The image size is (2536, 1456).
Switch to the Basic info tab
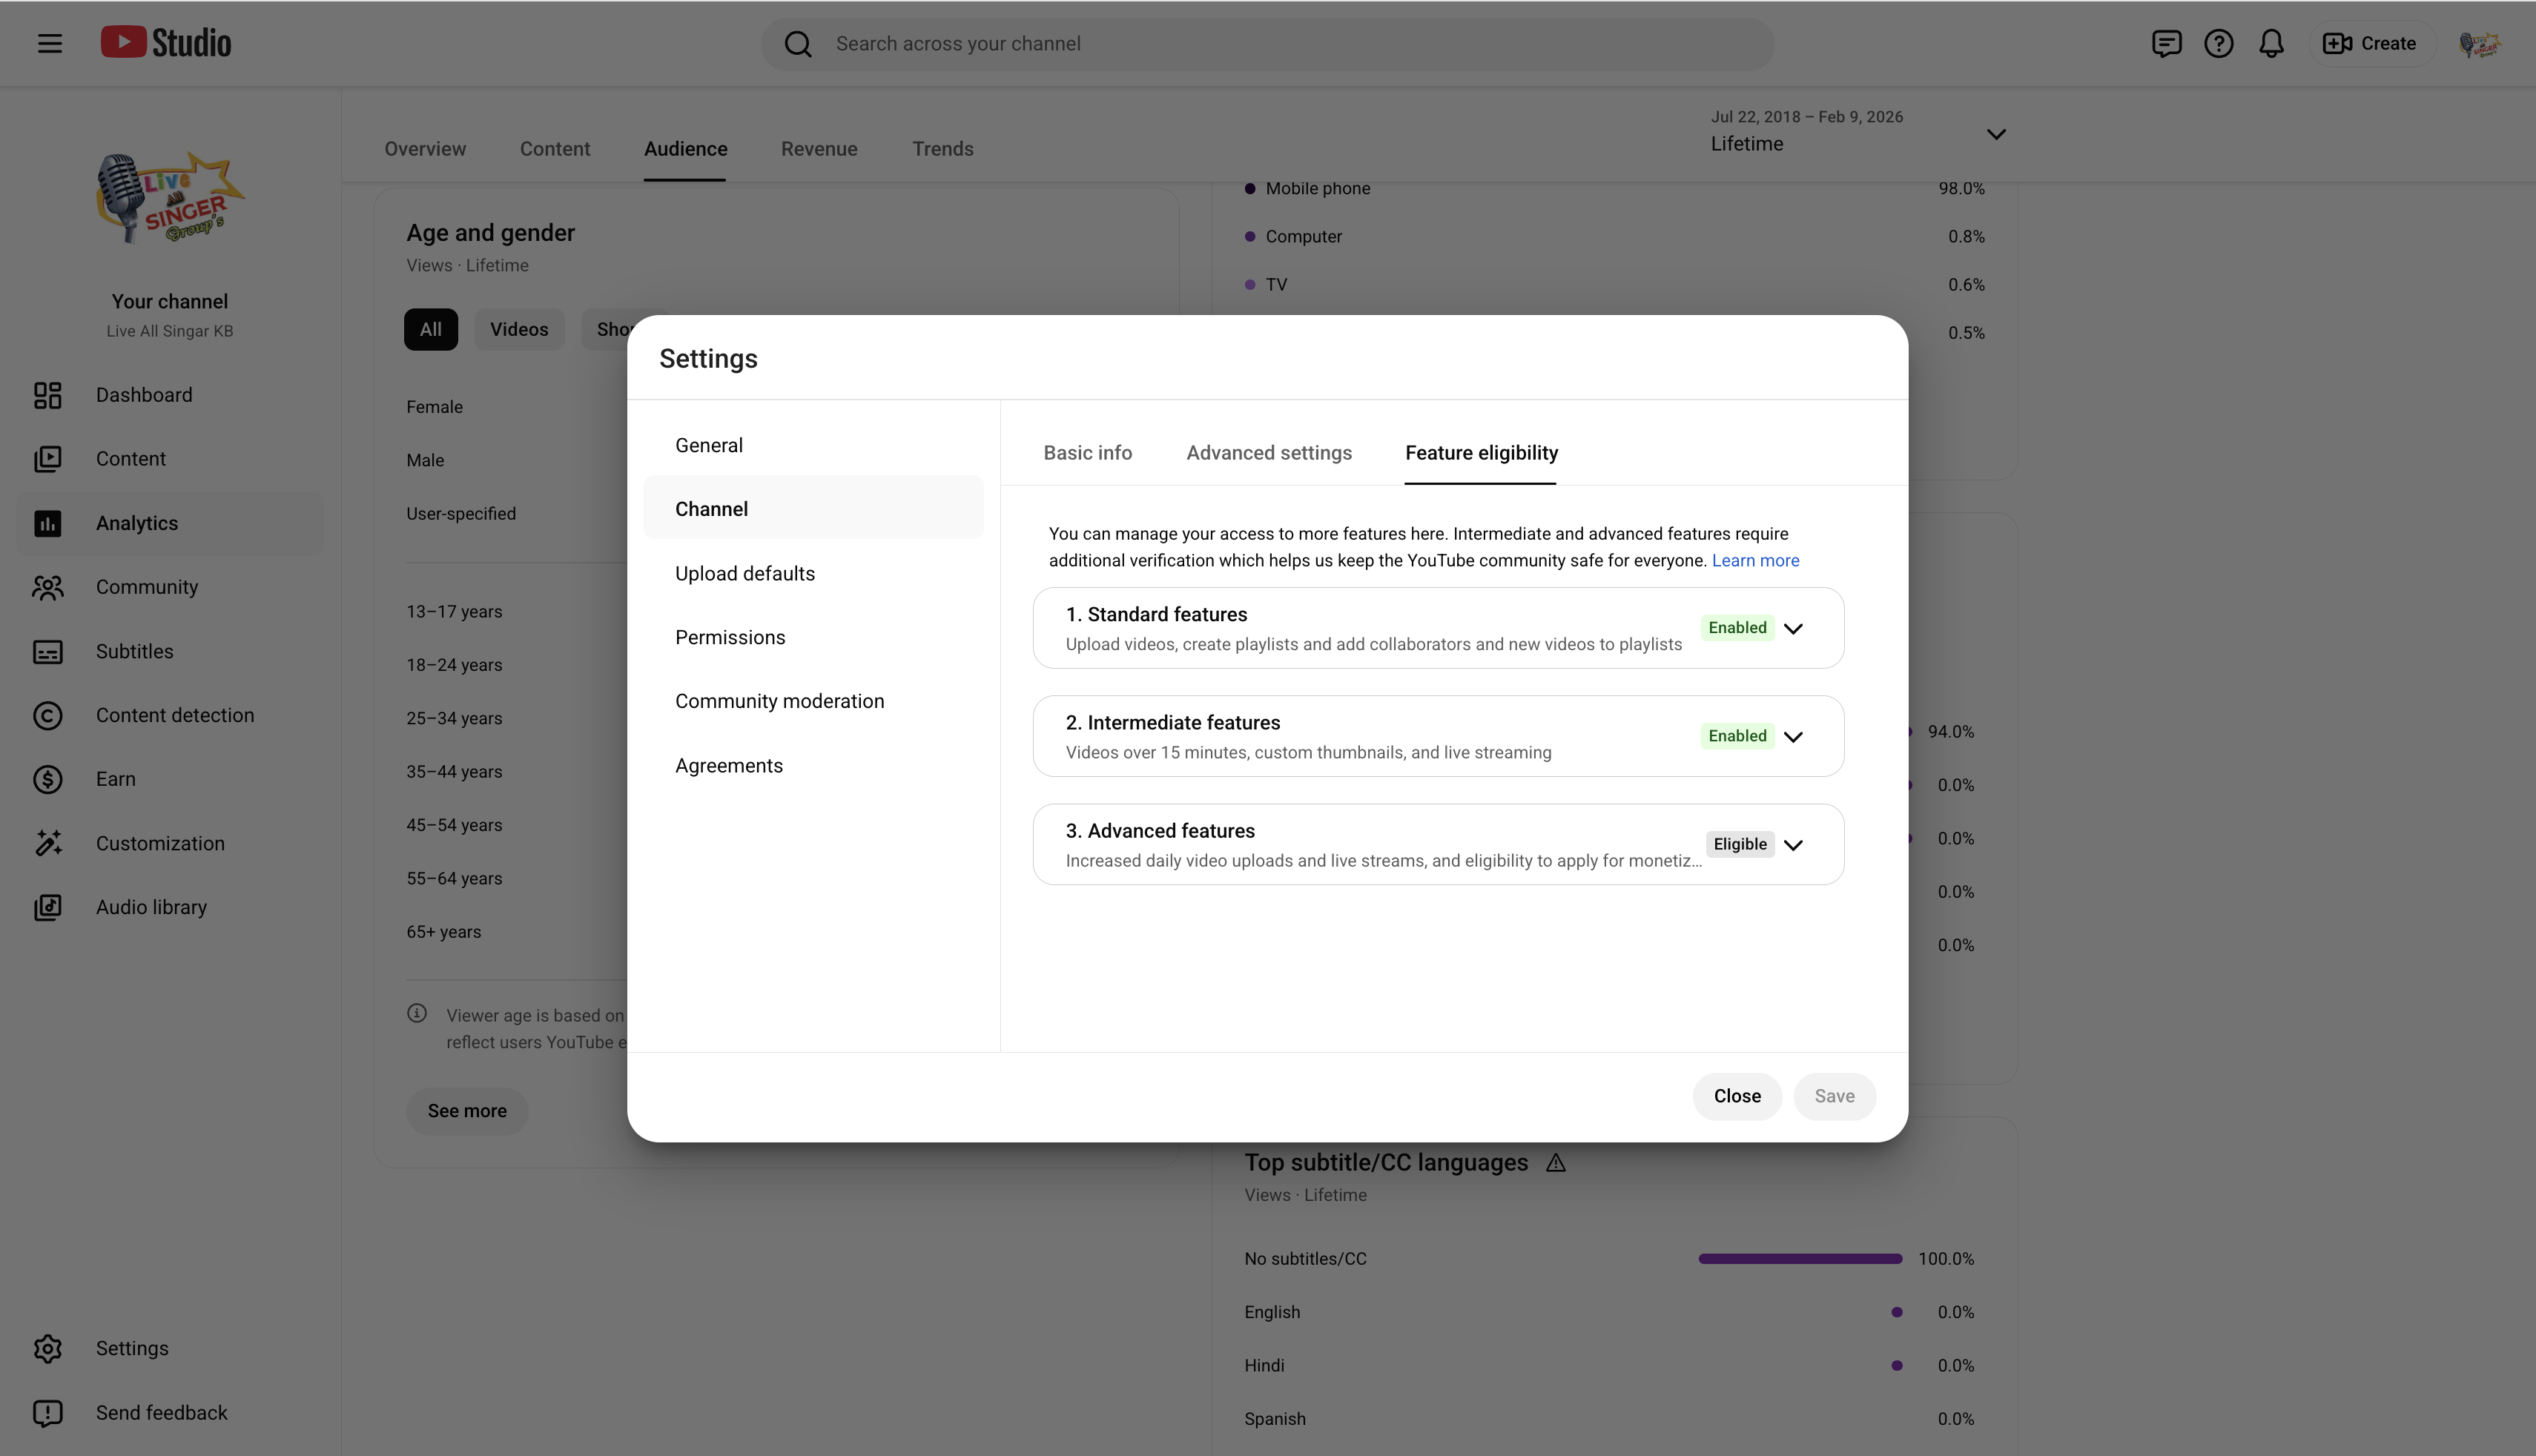[x=1088, y=453]
